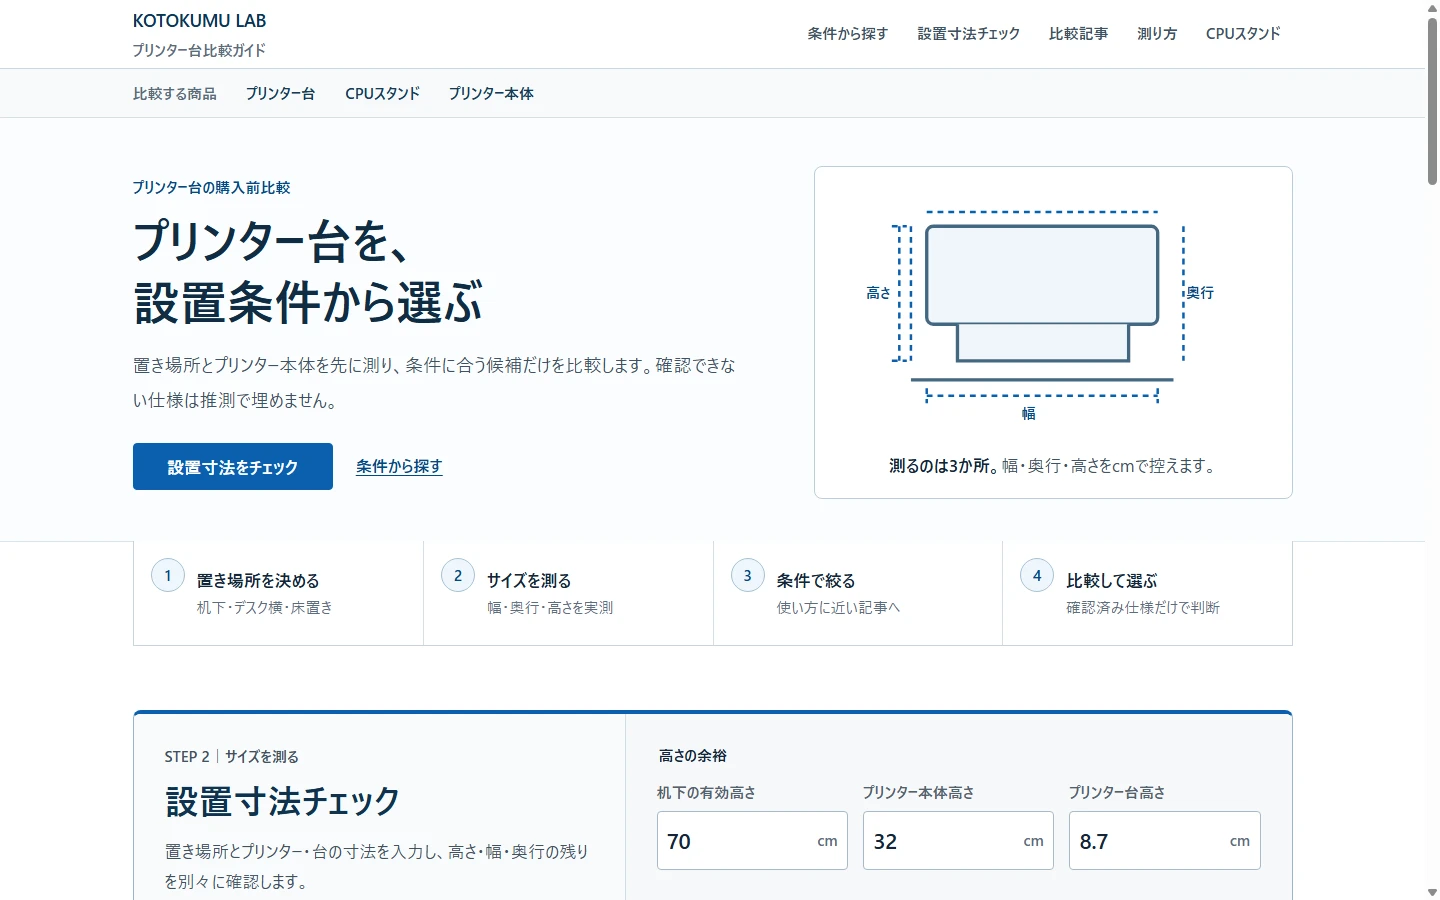The width and height of the screenshot is (1440, 900).
Task: Open CPUスタンド in the top header menu
Action: [1243, 34]
